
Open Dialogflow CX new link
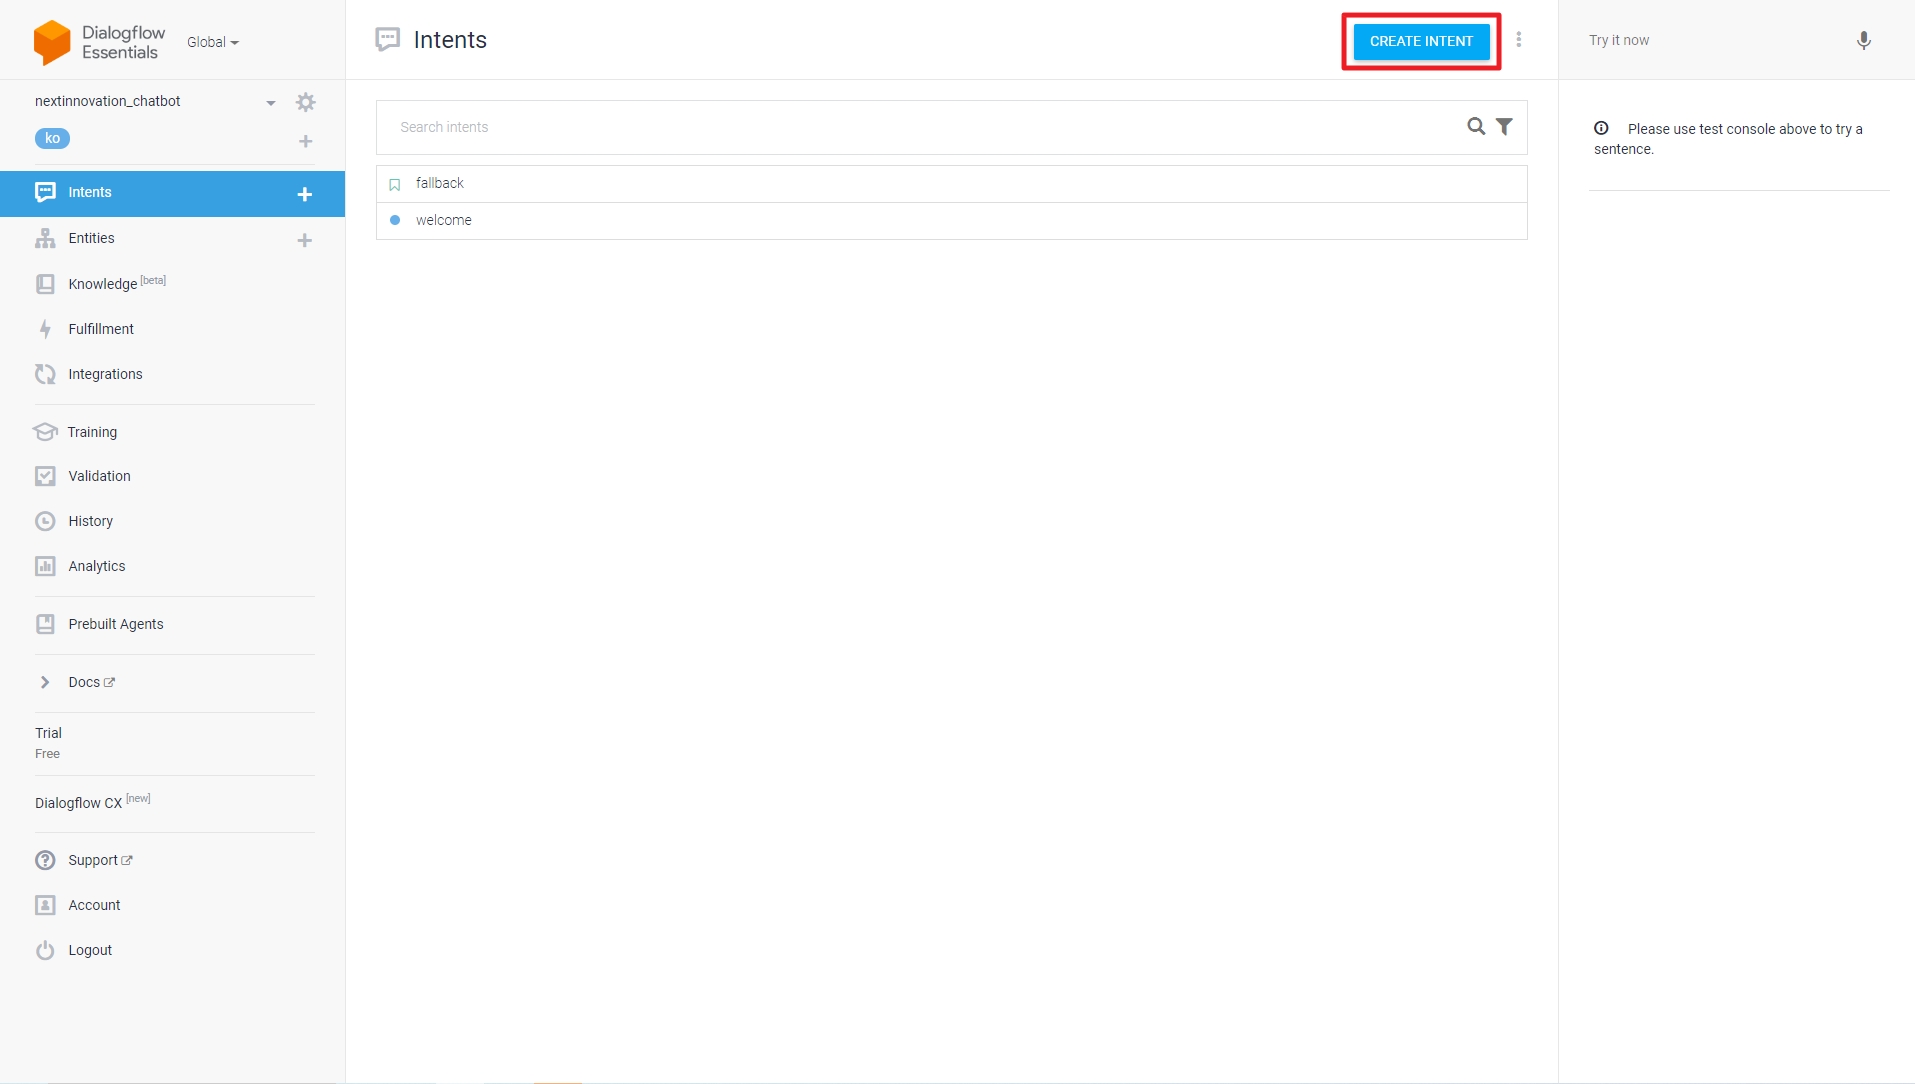coord(93,802)
